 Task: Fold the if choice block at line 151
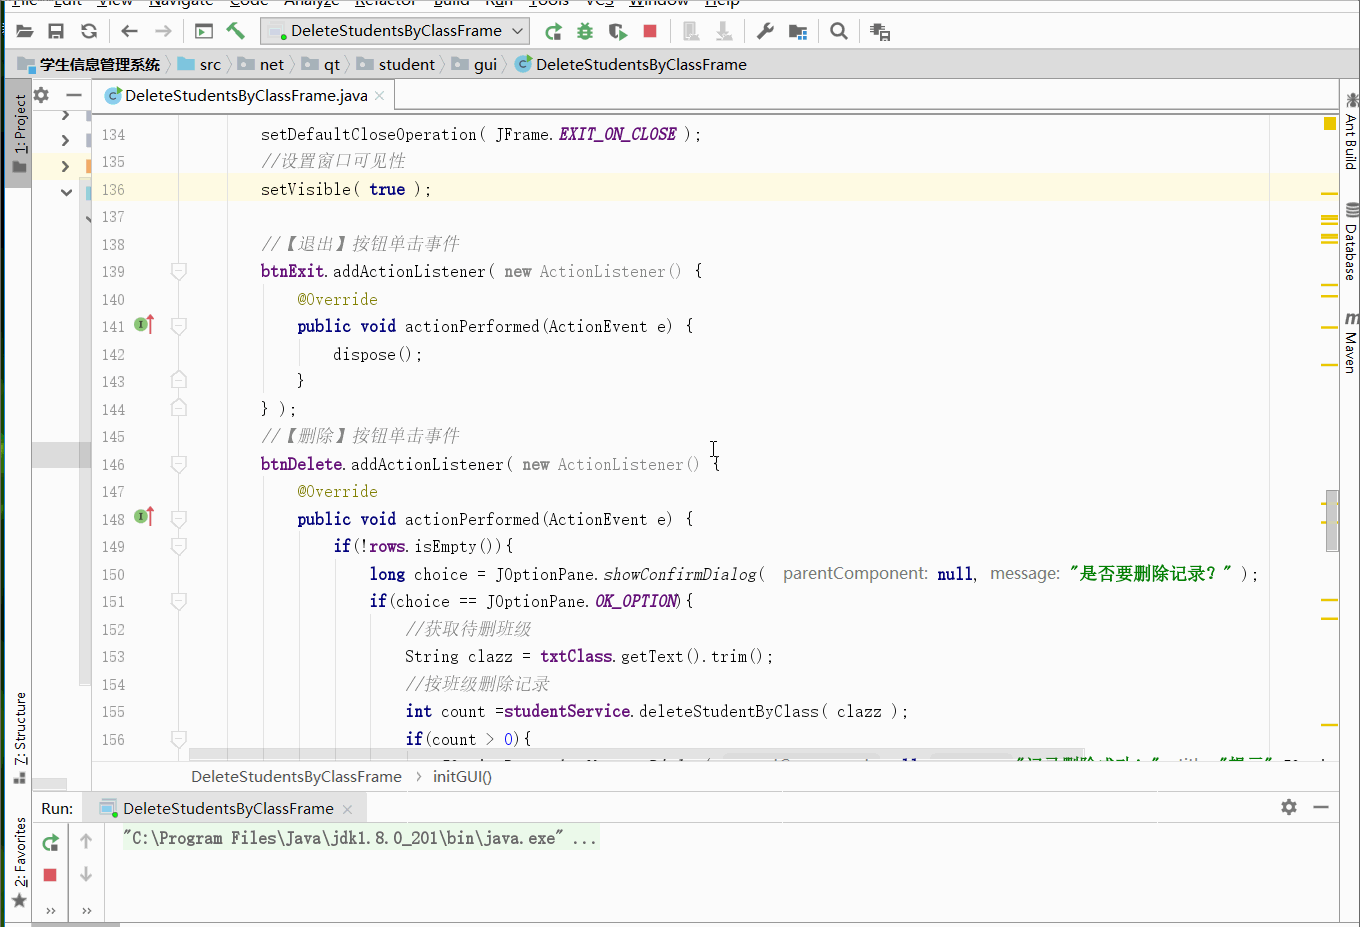click(x=179, y=601)
